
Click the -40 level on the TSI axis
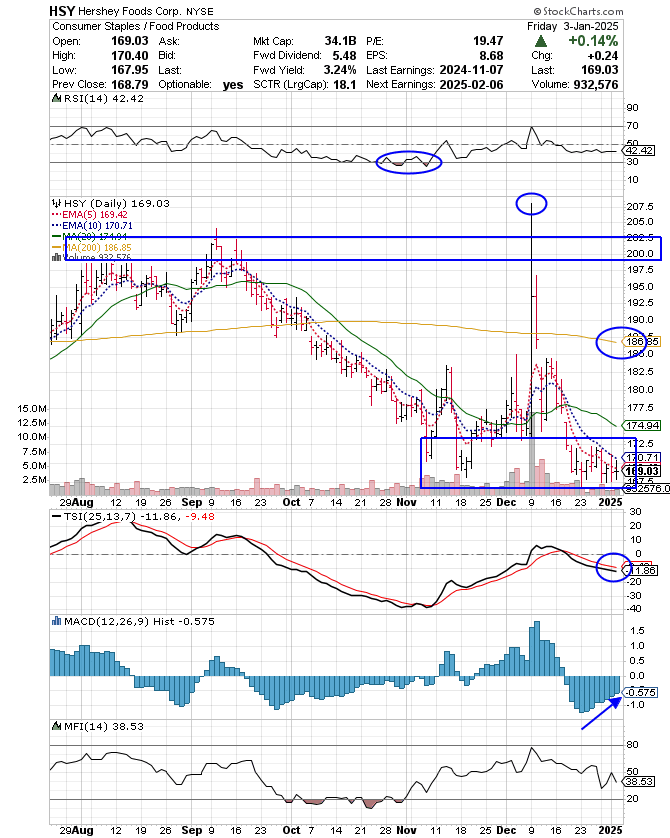pos(634,609)
